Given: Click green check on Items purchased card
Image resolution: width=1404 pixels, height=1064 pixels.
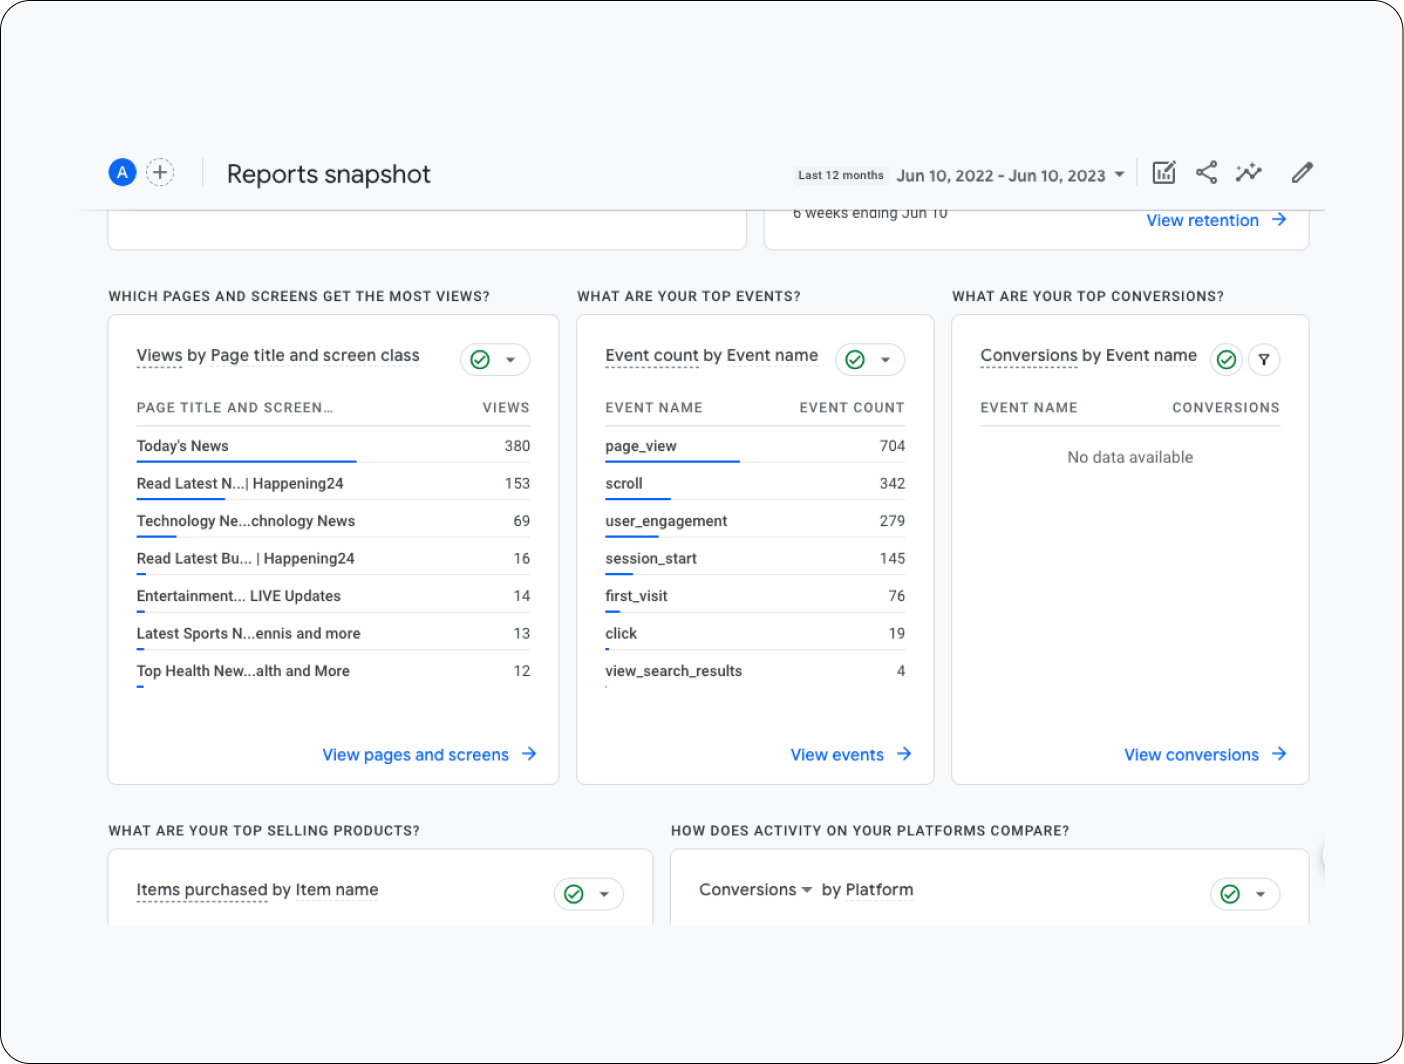Looking at the screenshot, I should [x=574, y=894].
